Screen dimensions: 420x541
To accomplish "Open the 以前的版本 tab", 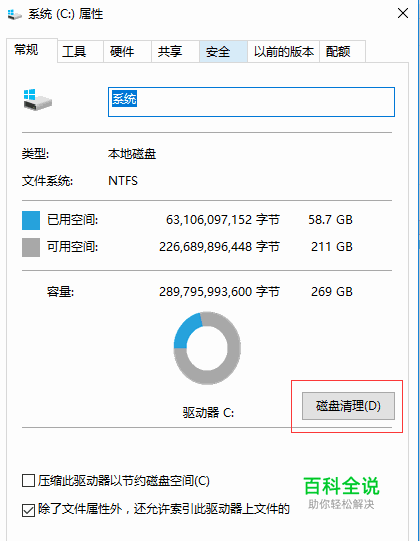I will [283, 52].
